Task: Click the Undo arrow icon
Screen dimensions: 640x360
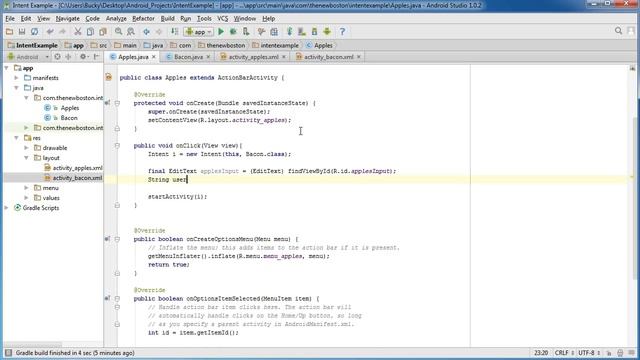Action: coord(50,31)
